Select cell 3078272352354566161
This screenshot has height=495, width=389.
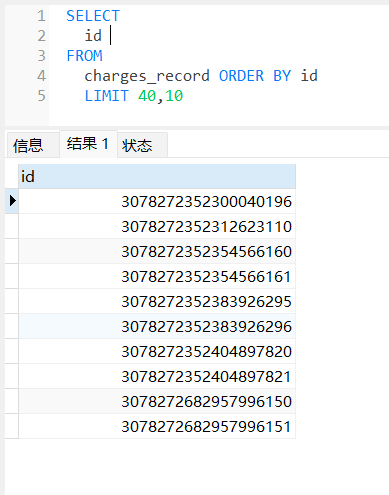(x=157, y=276)
